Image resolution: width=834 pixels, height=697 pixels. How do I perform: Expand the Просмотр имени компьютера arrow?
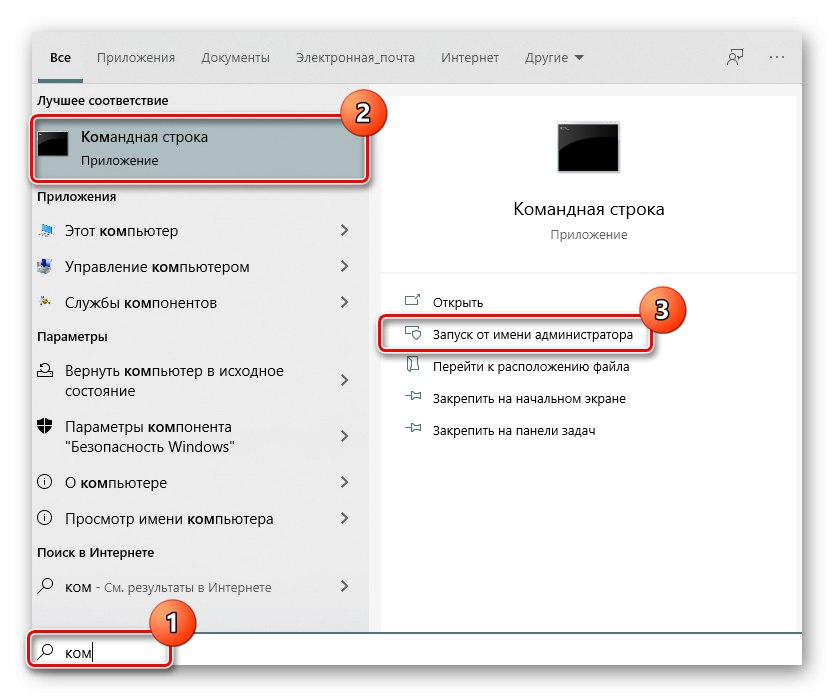click(345, 518)
